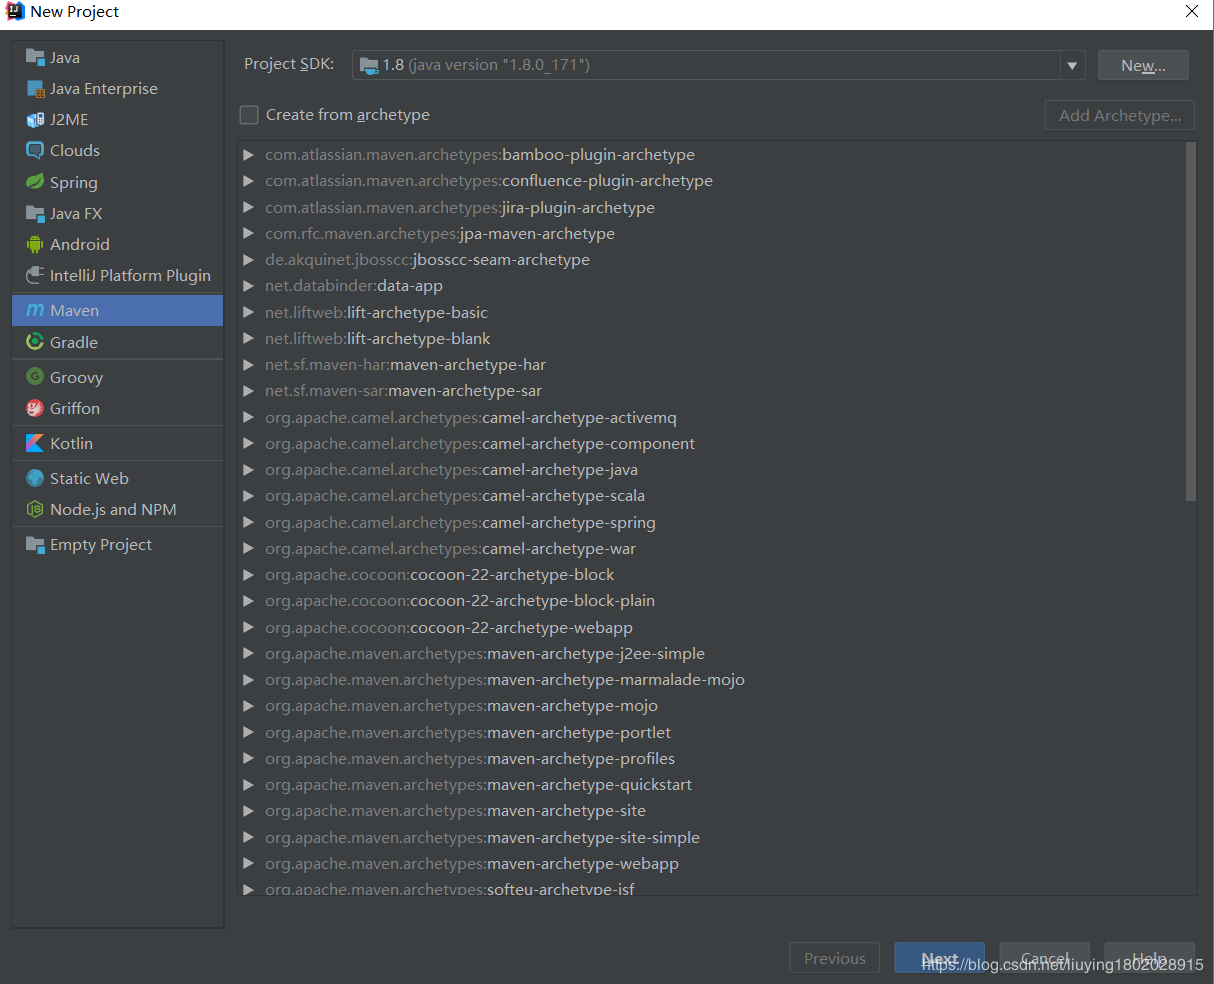Expand the bamboo-plugin-archetype entry

point(248,155)
